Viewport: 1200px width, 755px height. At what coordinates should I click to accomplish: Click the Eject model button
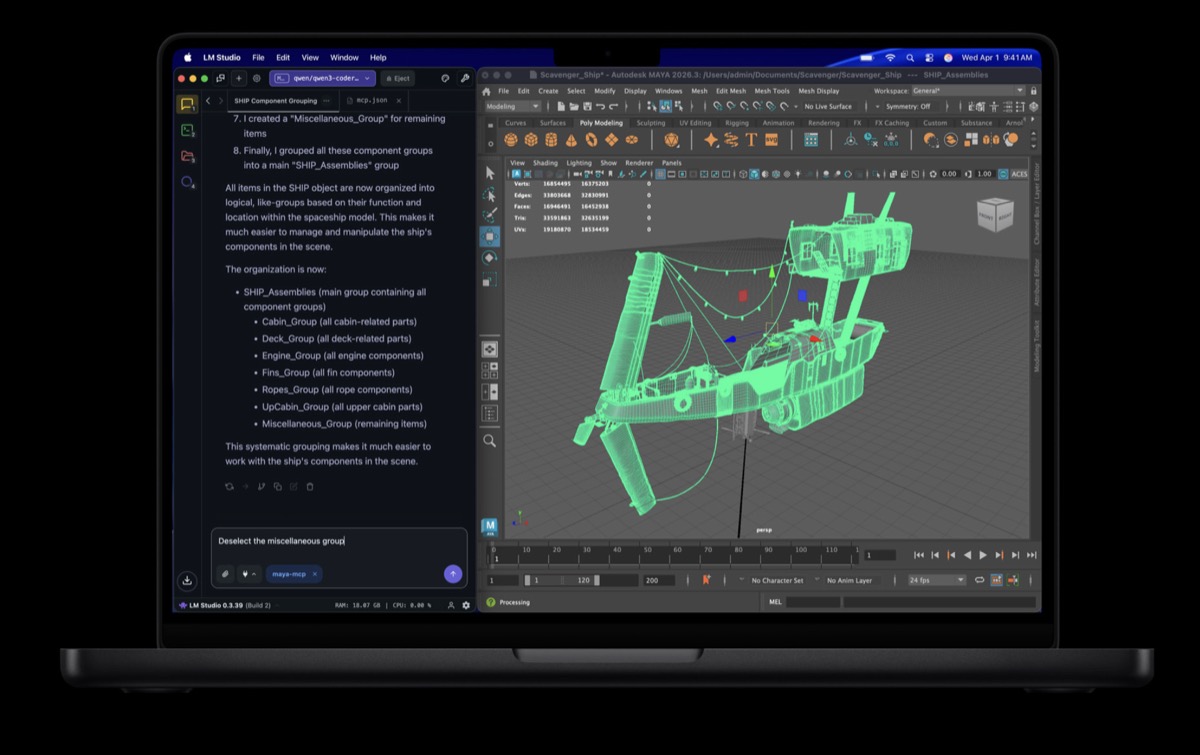pyautogui.click(x=398, y=78)
